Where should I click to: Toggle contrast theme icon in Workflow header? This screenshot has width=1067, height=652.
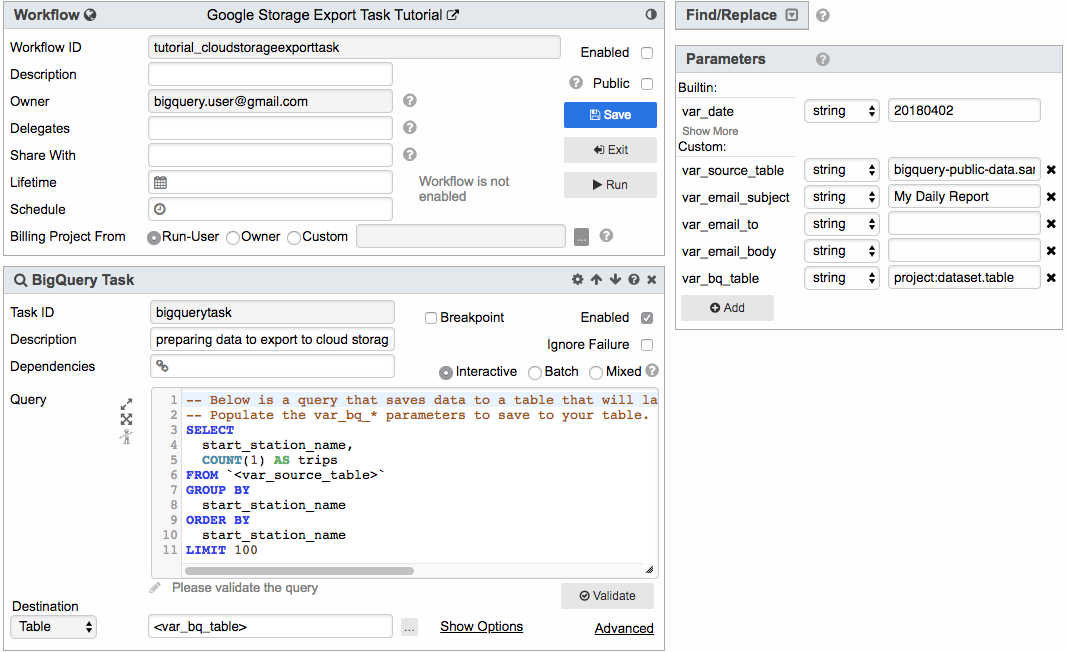[651, 15]
